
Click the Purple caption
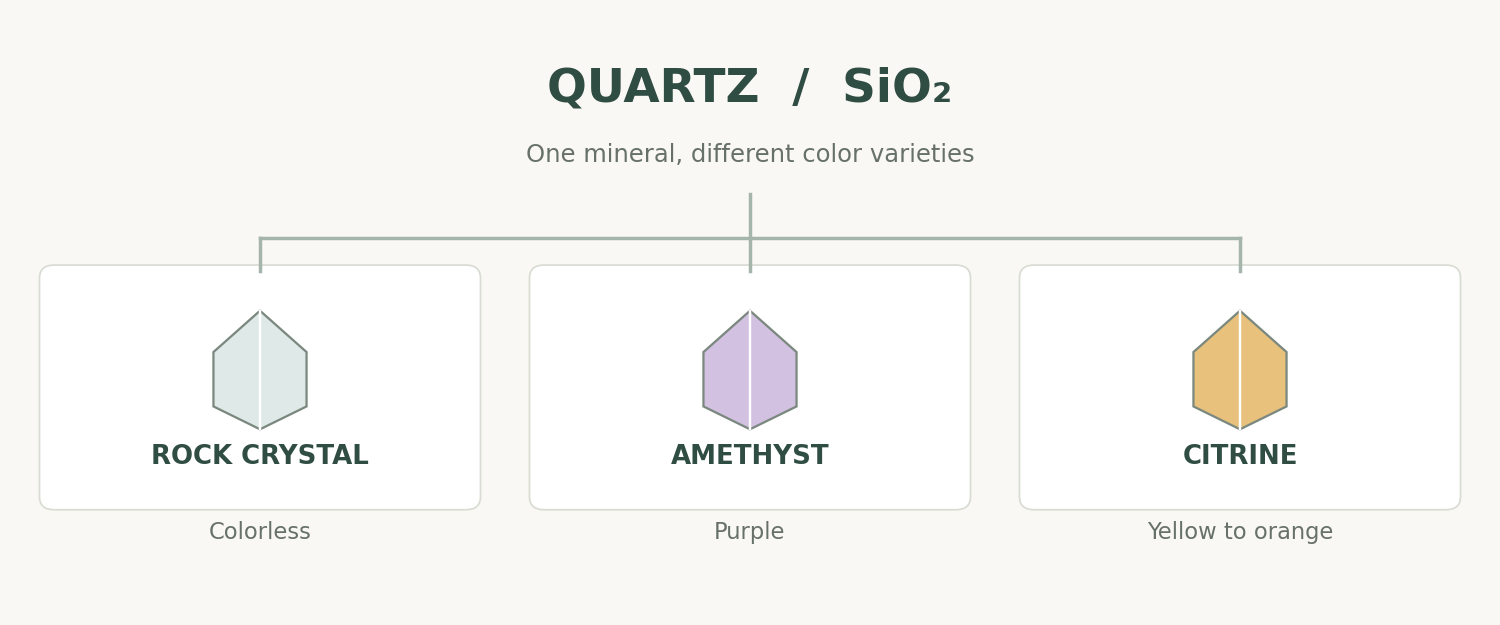click(749, 532)
